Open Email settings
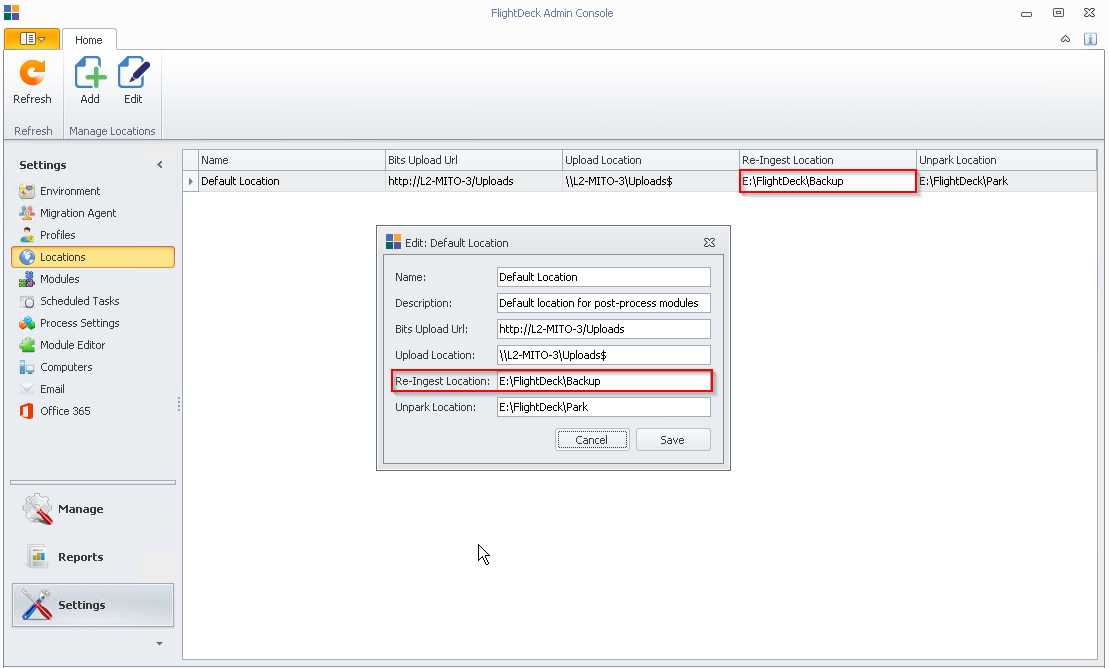 click(52, 388)
